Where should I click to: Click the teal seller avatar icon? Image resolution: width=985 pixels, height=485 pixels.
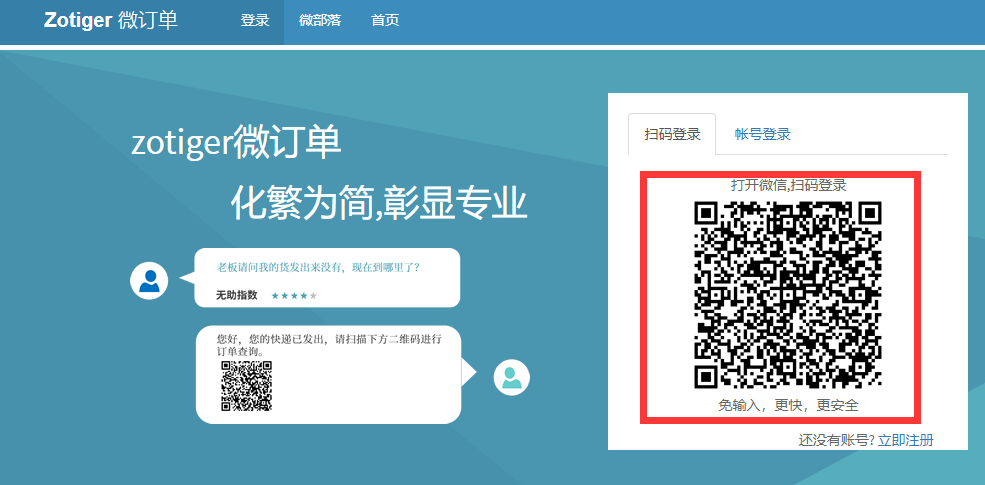point(512,377)
